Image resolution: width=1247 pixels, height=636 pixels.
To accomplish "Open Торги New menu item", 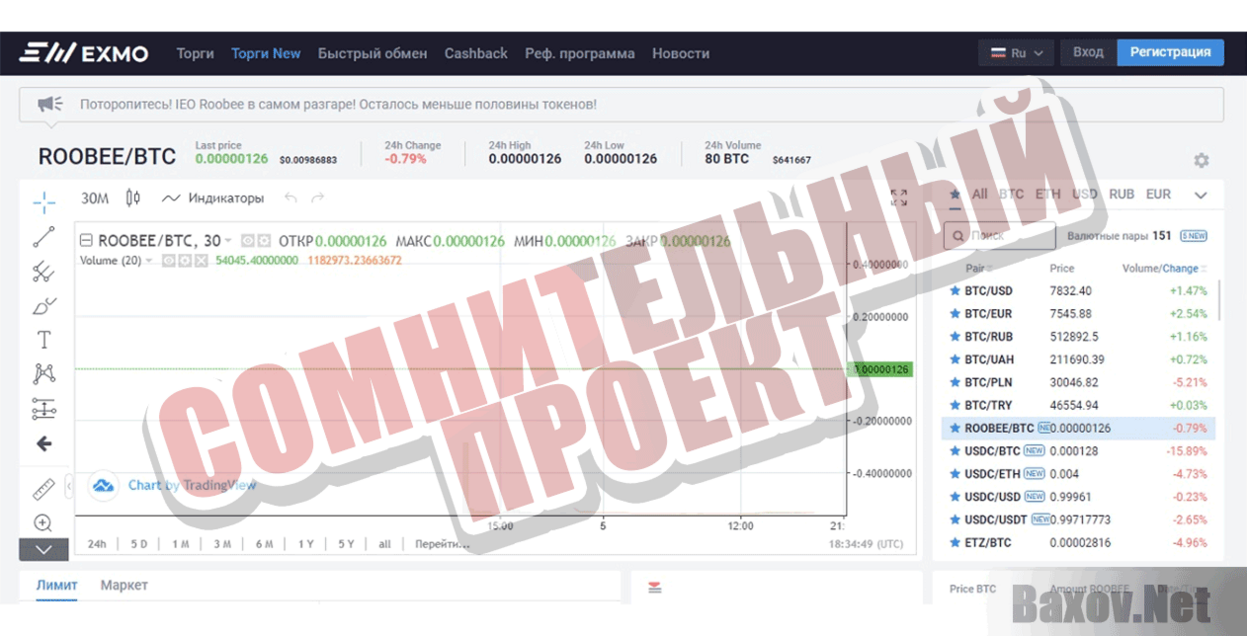I will (266, 53).
